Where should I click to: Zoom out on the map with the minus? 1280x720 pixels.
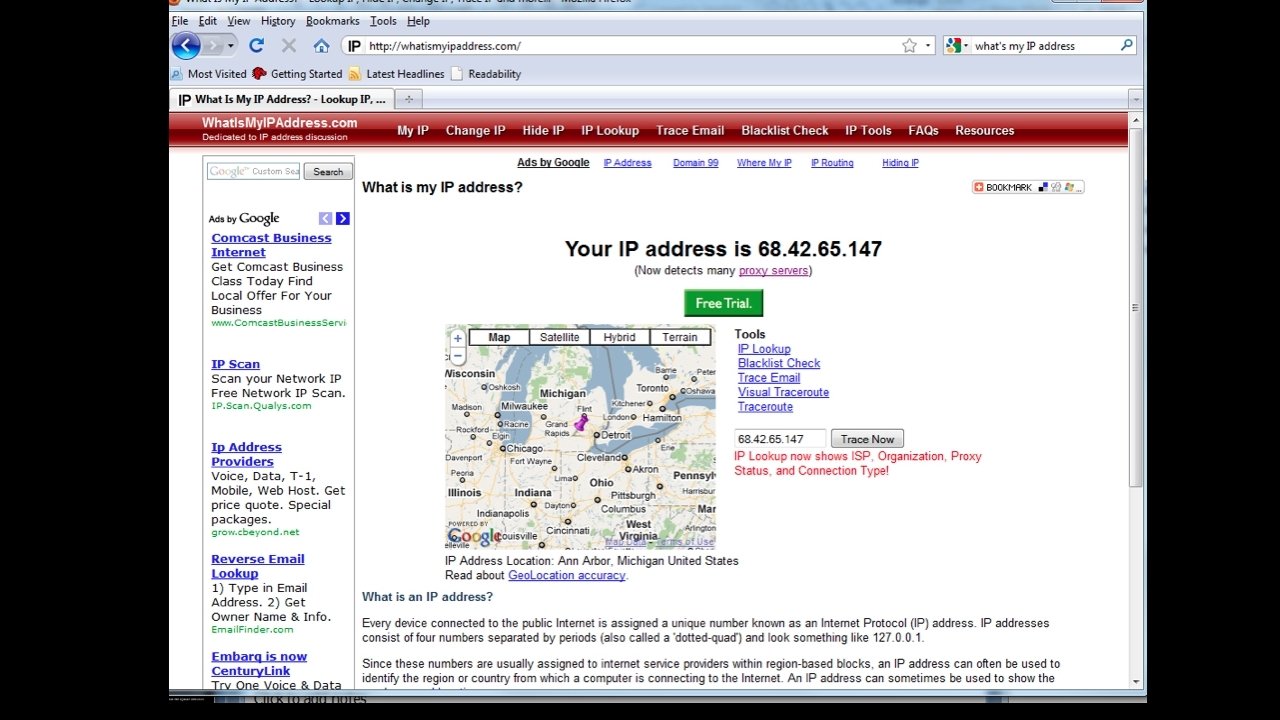458,356
